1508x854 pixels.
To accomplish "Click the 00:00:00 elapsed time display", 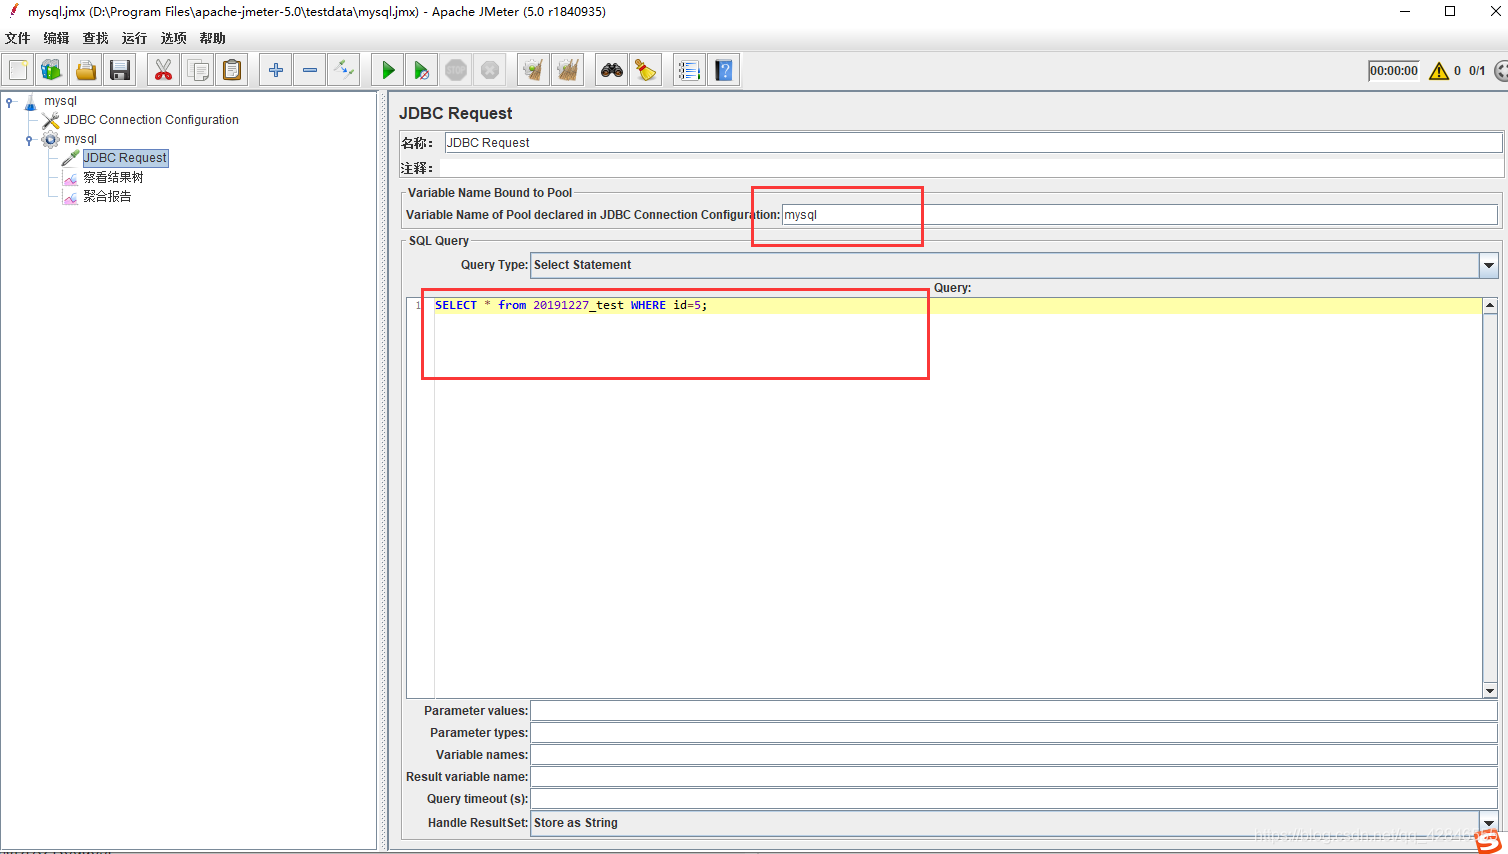I will point(1393,71).
